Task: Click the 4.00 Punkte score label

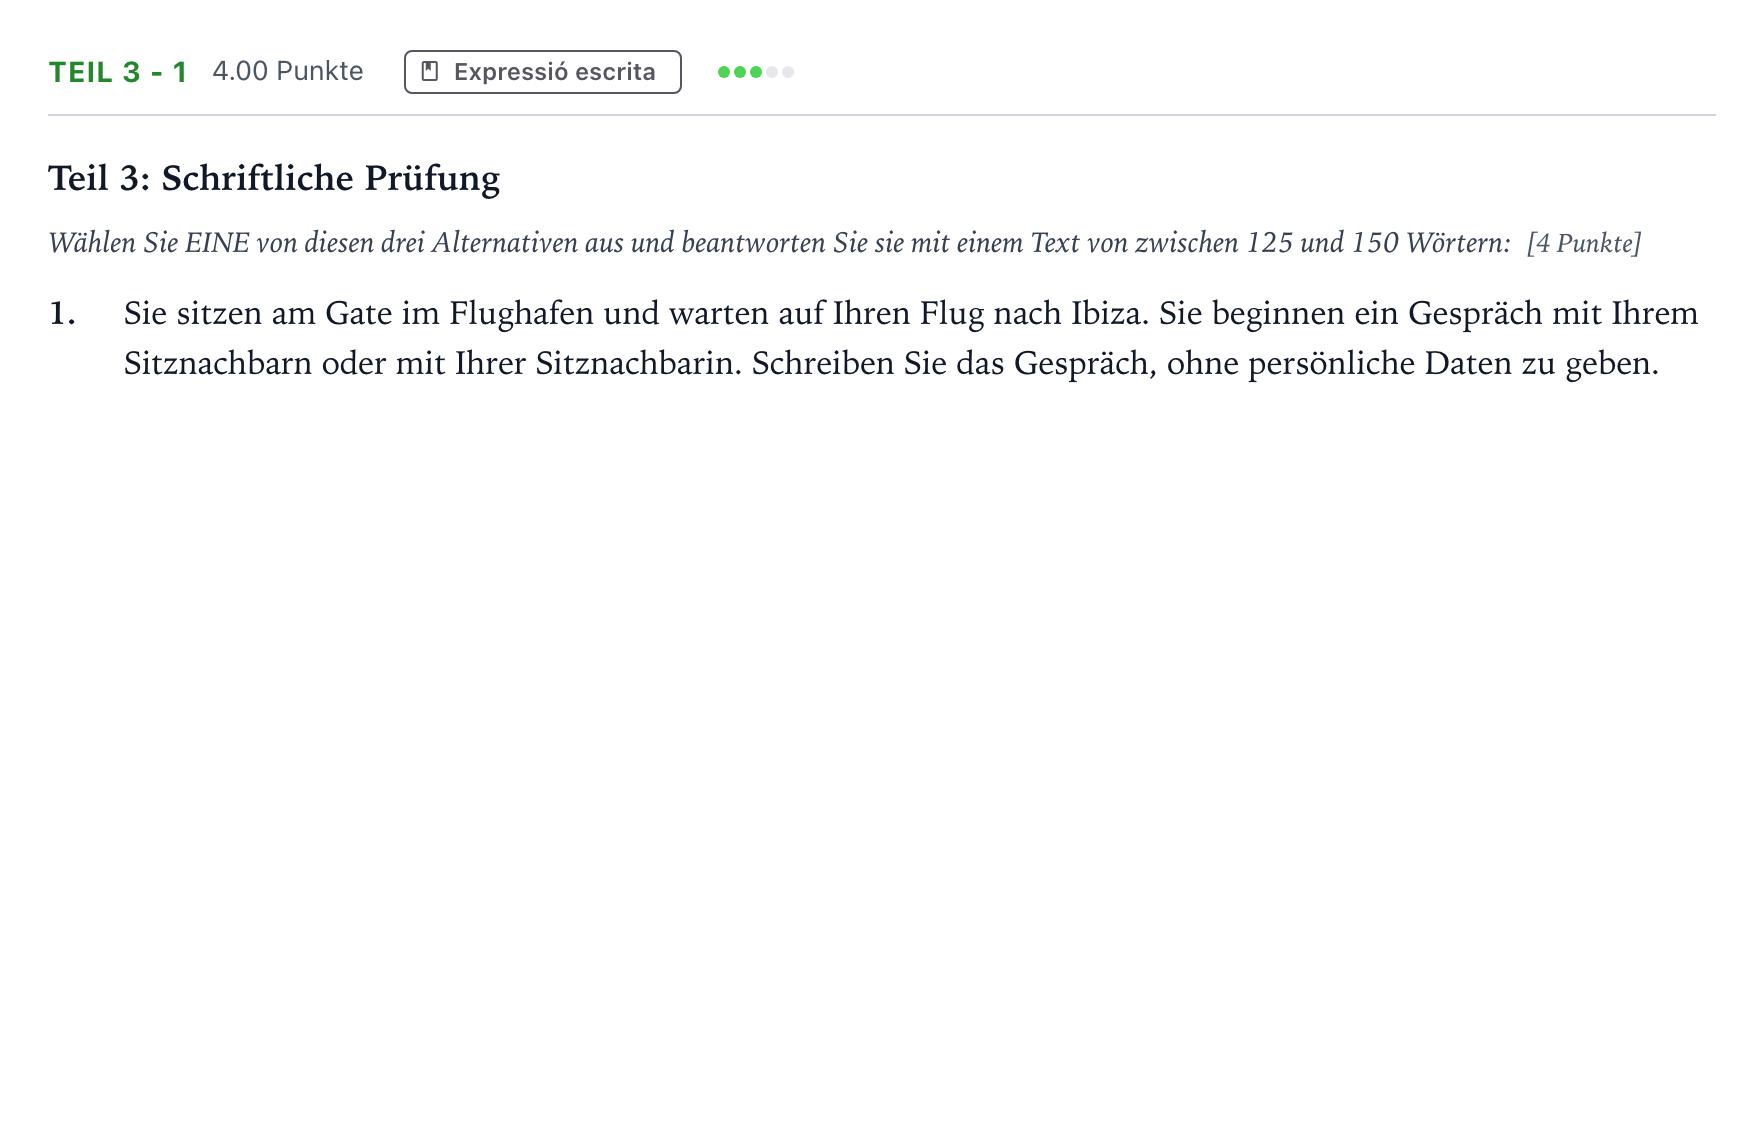Action: tap(288, 71)
